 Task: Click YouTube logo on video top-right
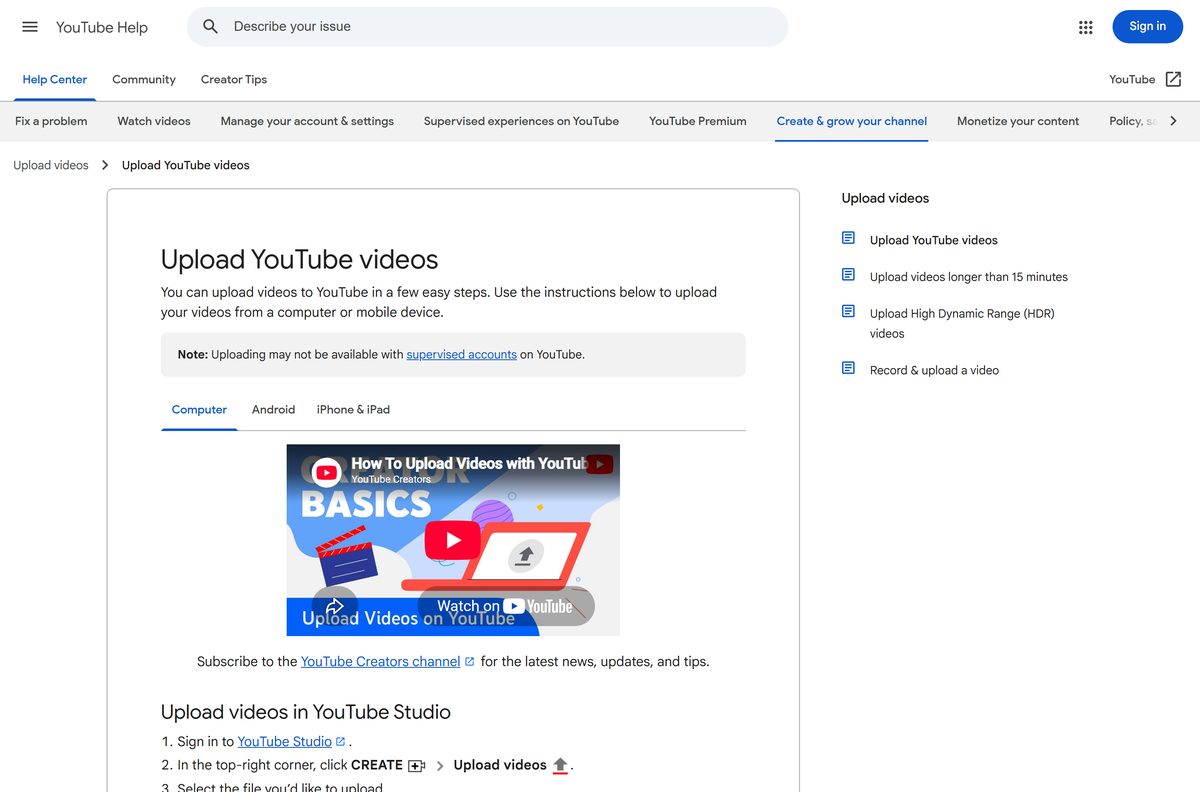(599, 464)
